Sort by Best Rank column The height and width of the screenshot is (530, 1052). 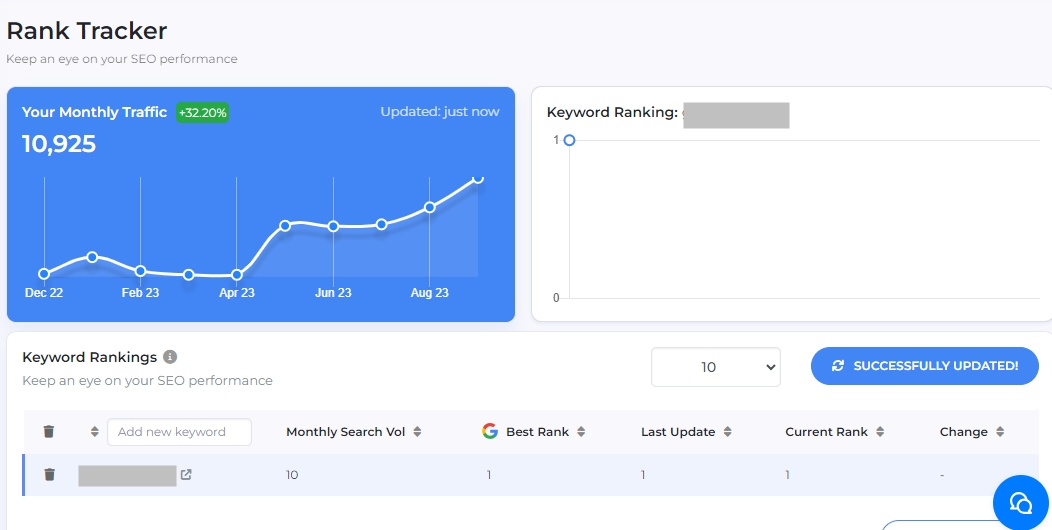(581, 432)
